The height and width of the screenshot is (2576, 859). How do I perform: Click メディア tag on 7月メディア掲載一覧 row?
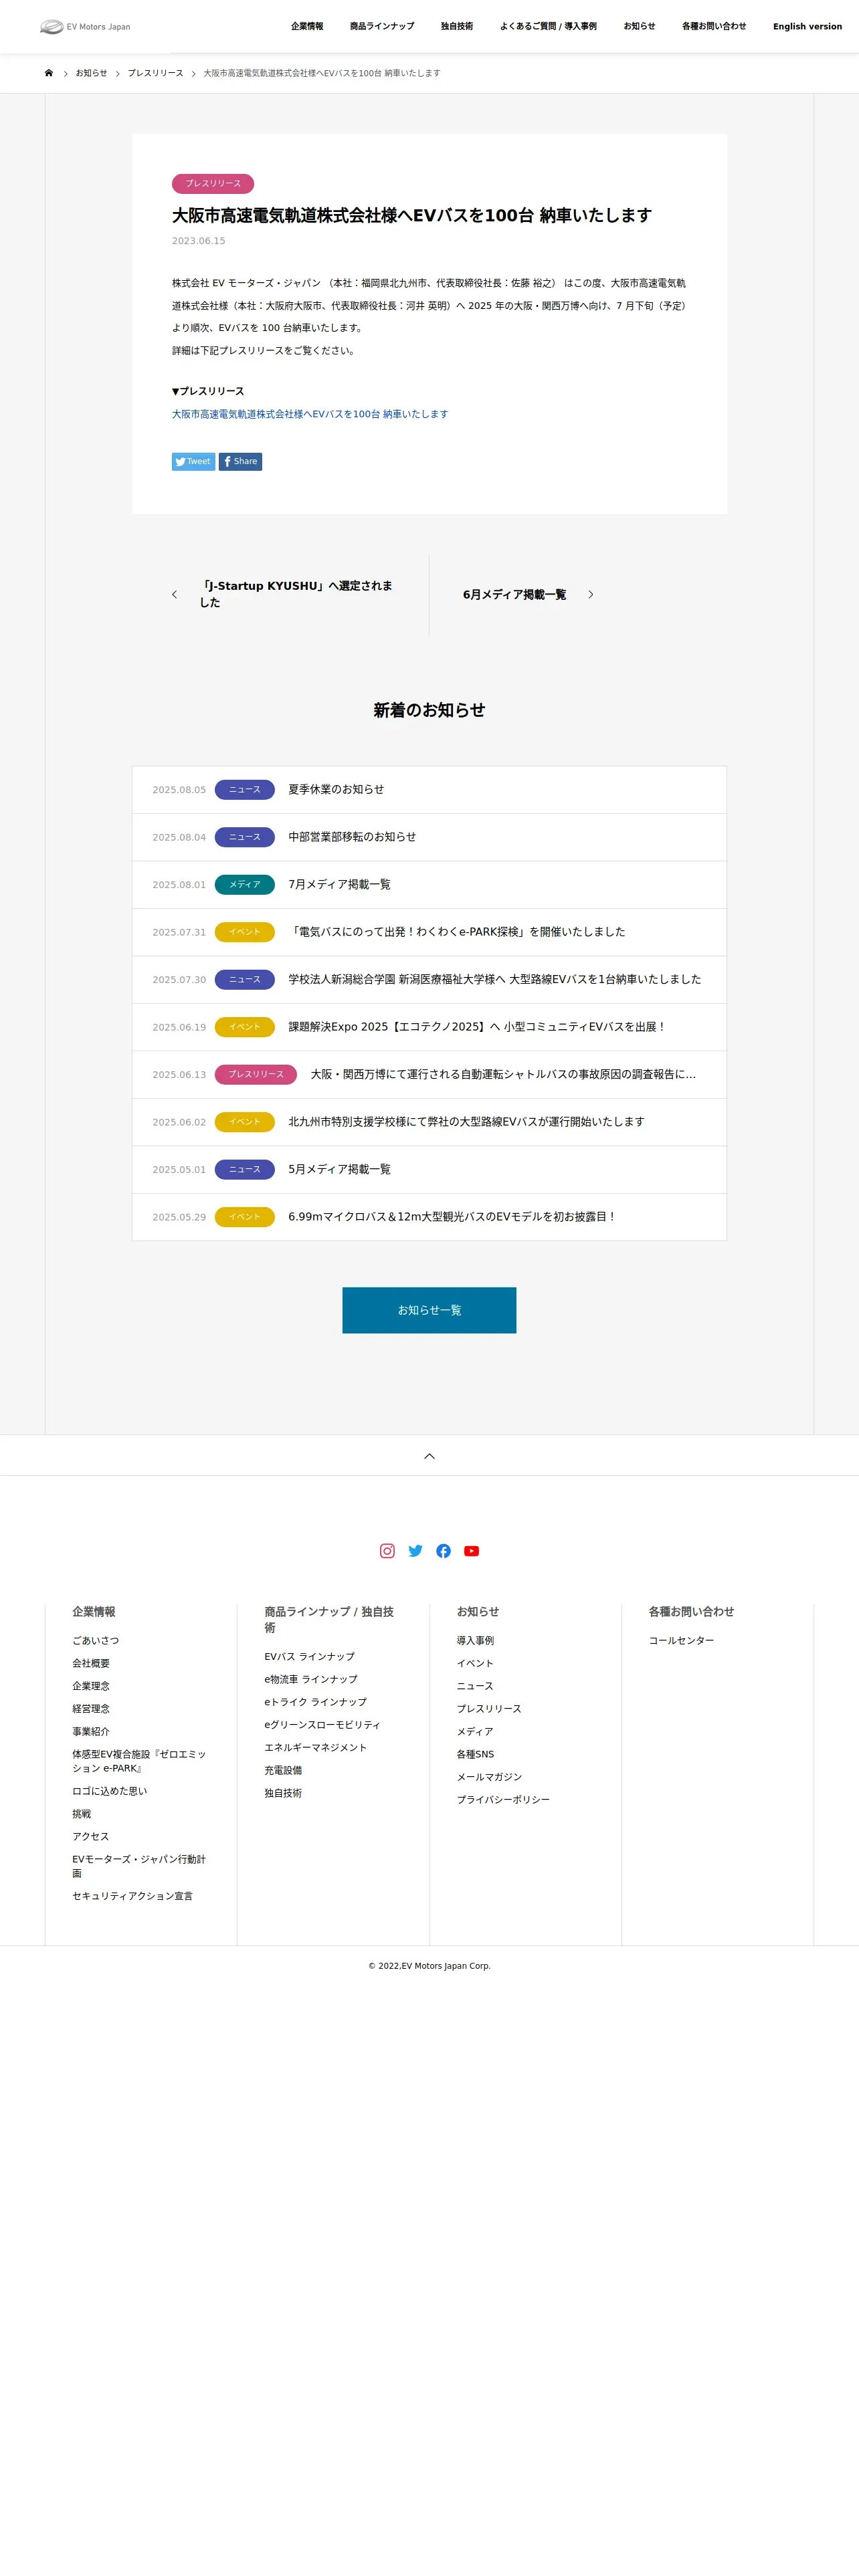(245, 885)
